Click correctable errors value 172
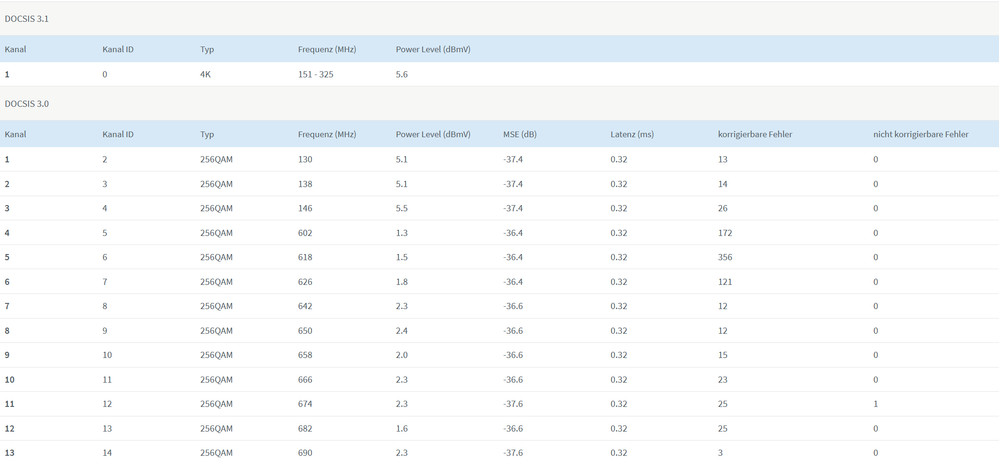This screenshot has height=461, width=999. (725, 233)
